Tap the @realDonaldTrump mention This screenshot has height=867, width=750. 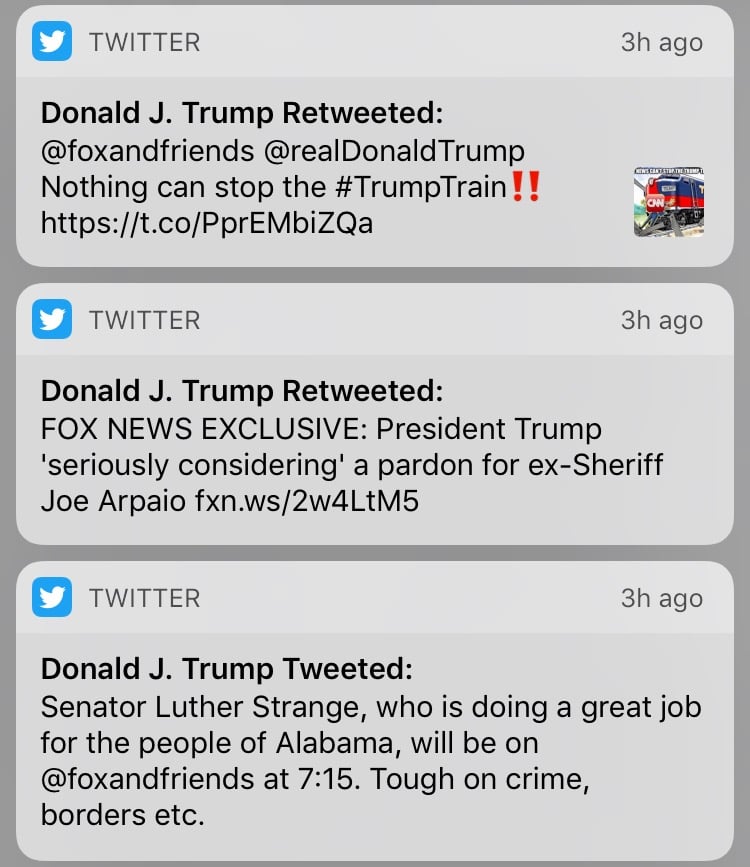tap(394, 152)
